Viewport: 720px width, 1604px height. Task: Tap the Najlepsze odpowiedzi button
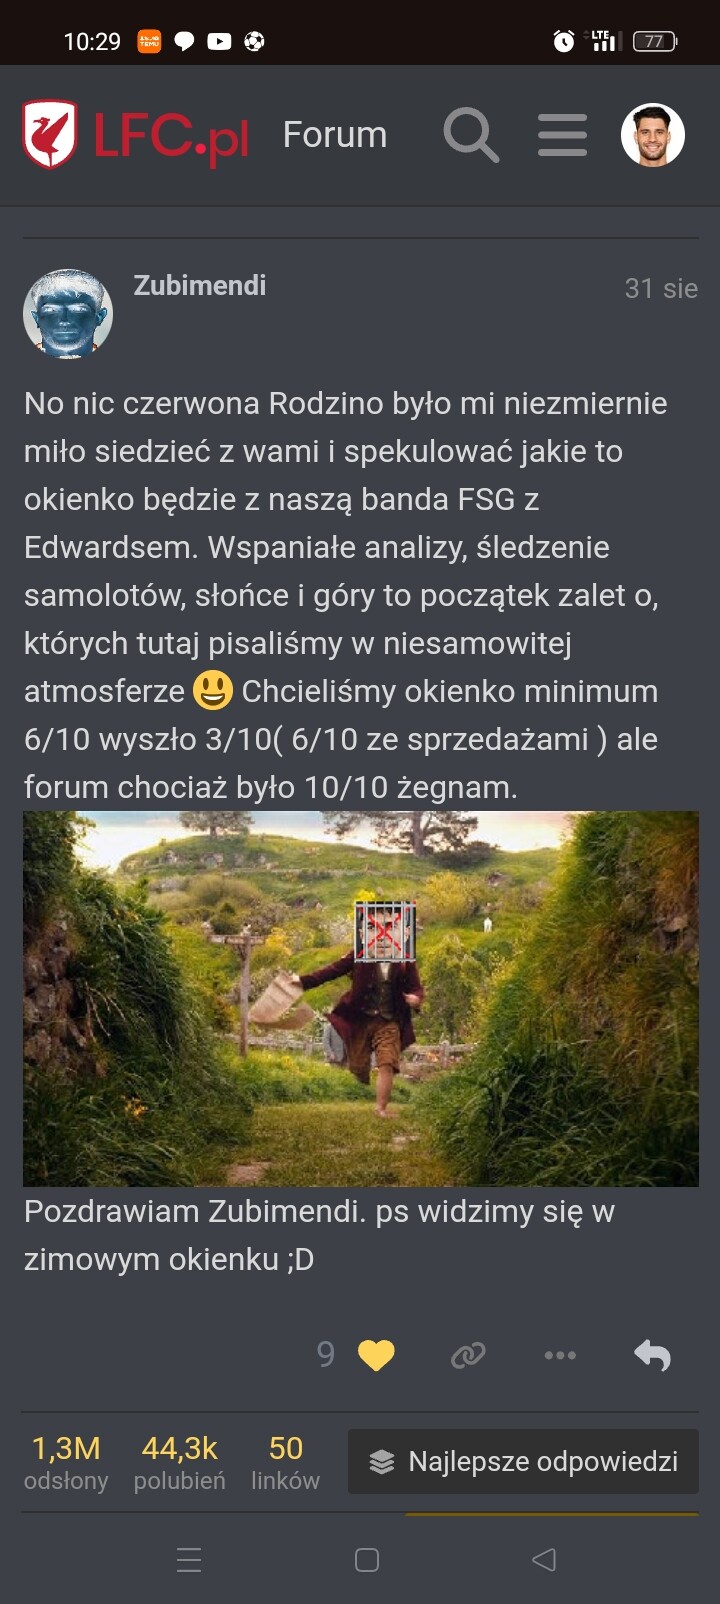coord(523,1461)
